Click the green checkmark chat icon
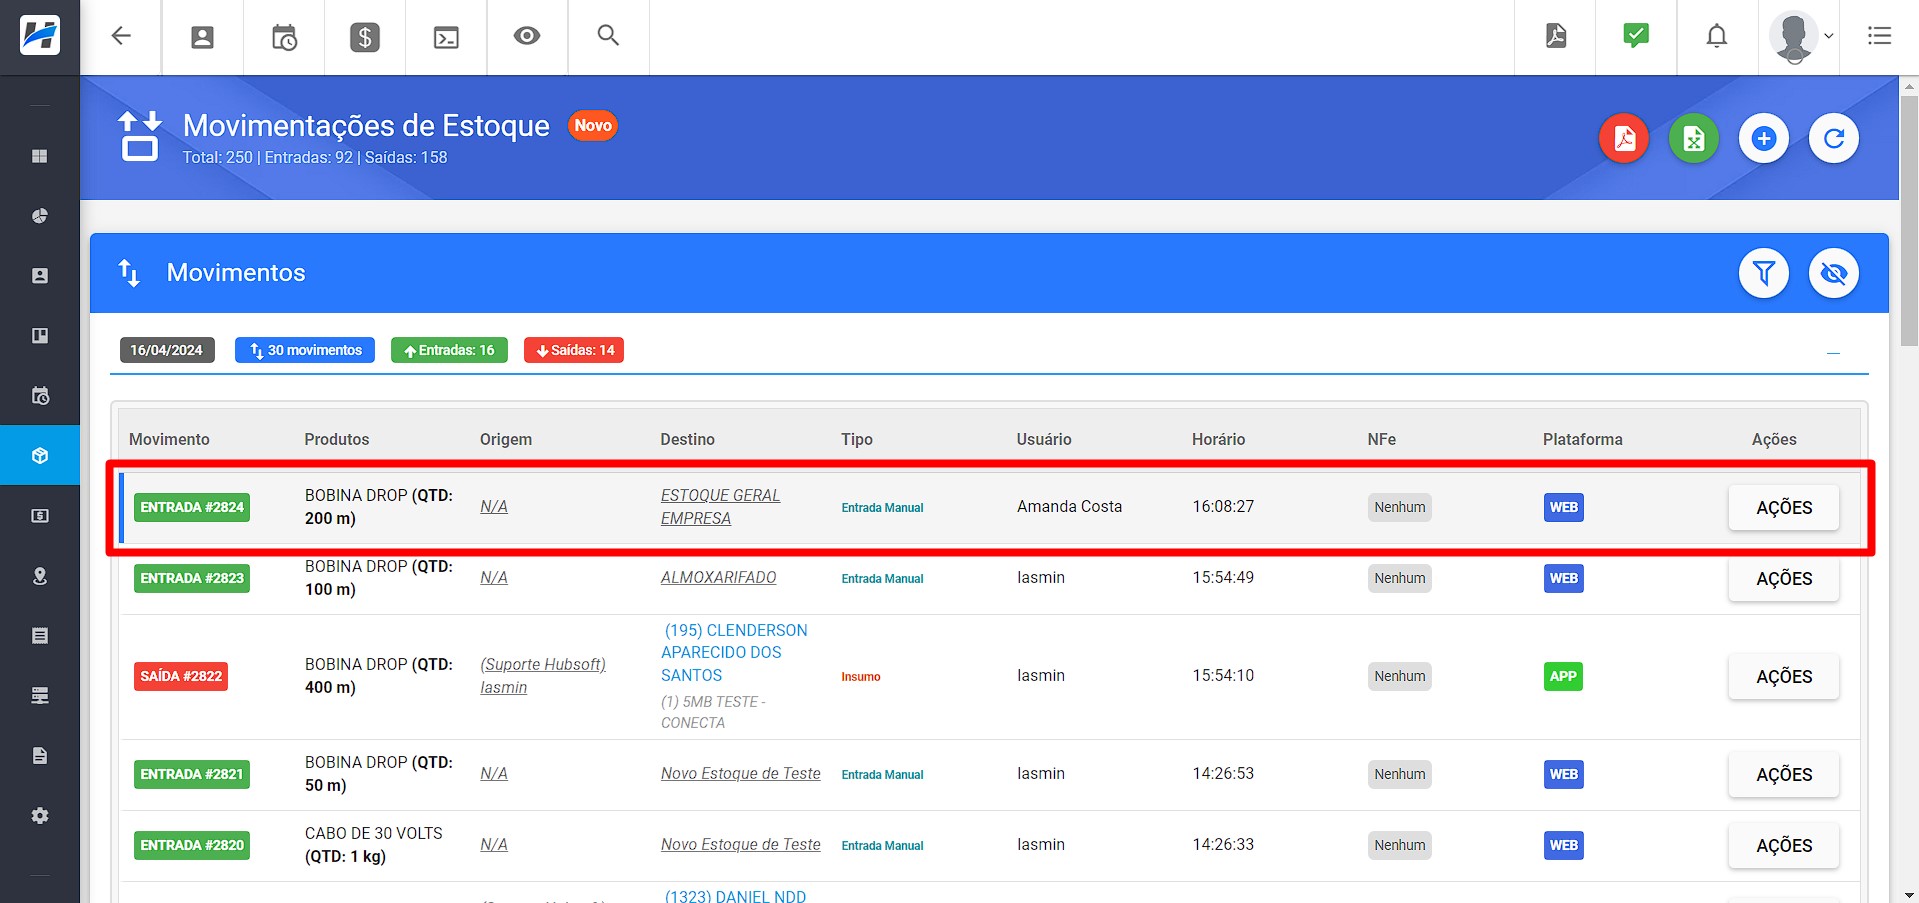Viewport: 1919px width, 903px height. [x=1636, y=36]
